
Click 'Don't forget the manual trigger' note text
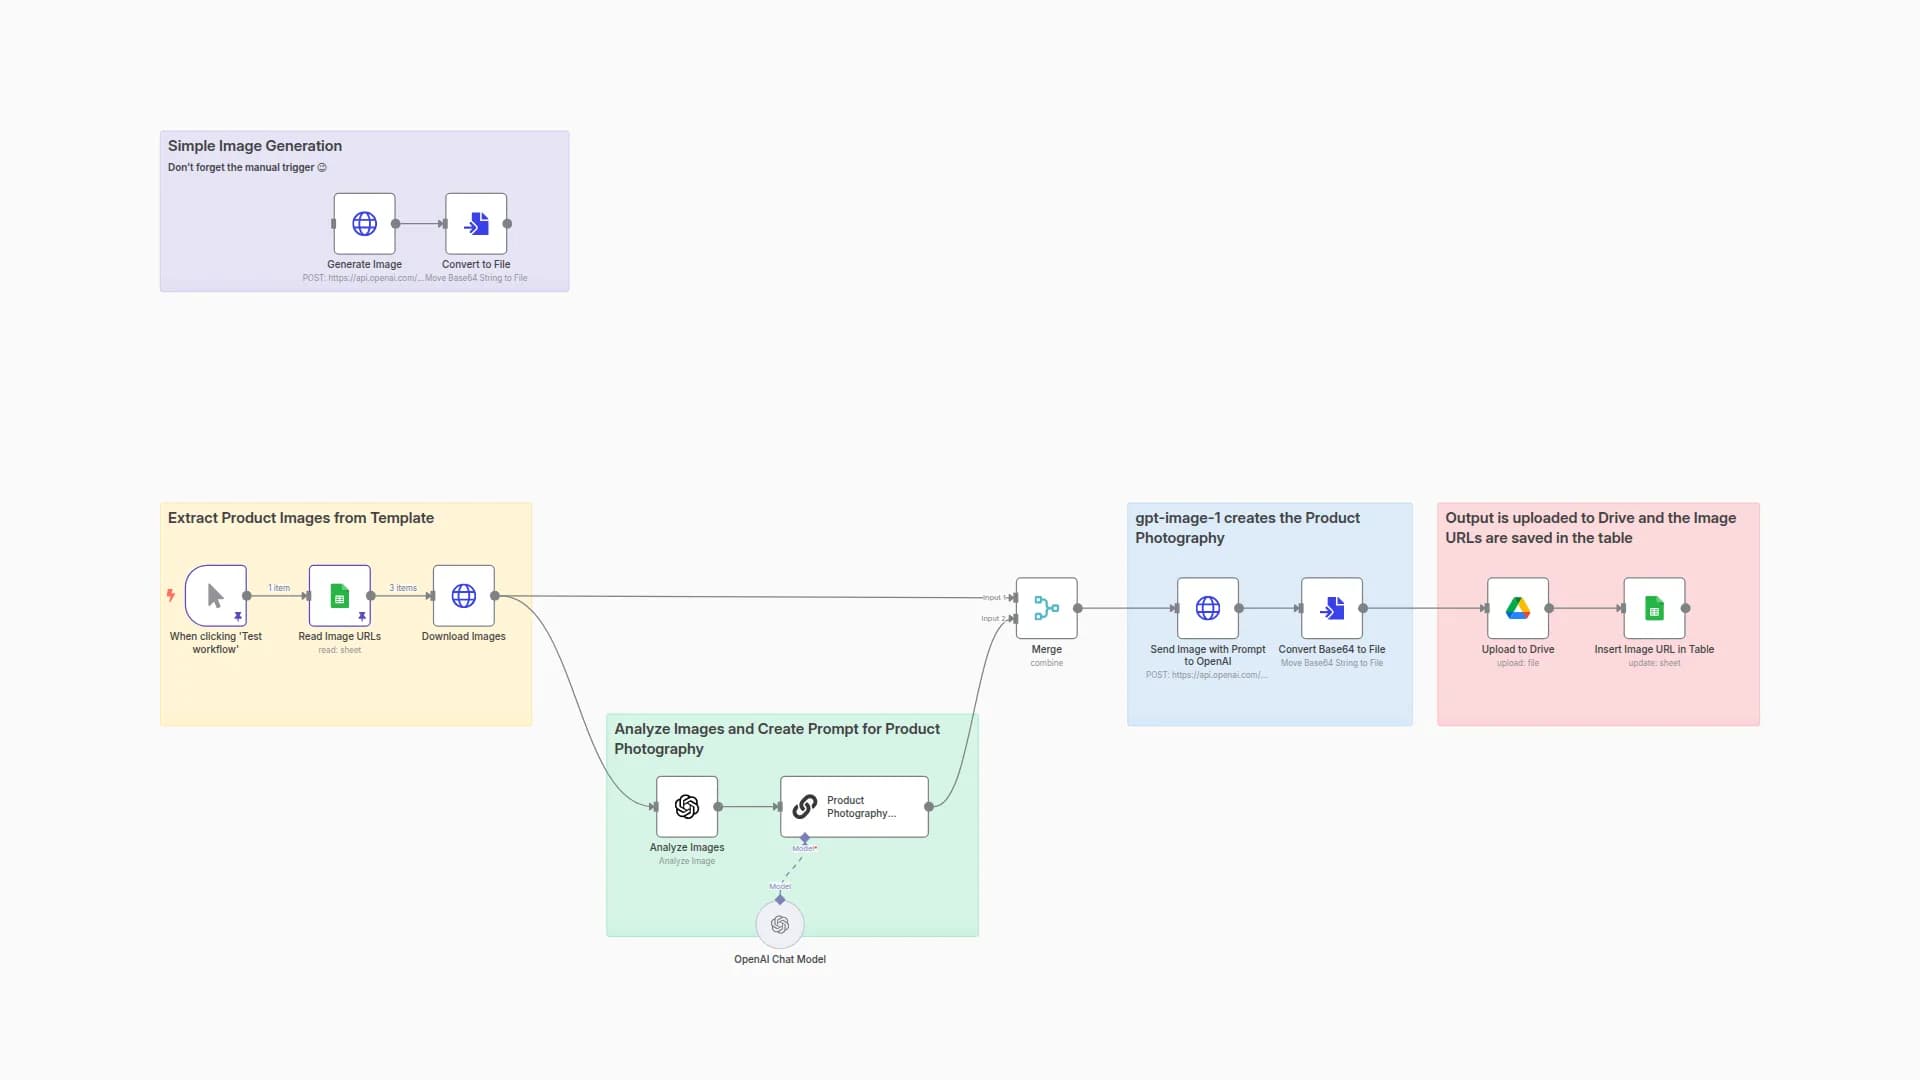click(x=247, y=168)
